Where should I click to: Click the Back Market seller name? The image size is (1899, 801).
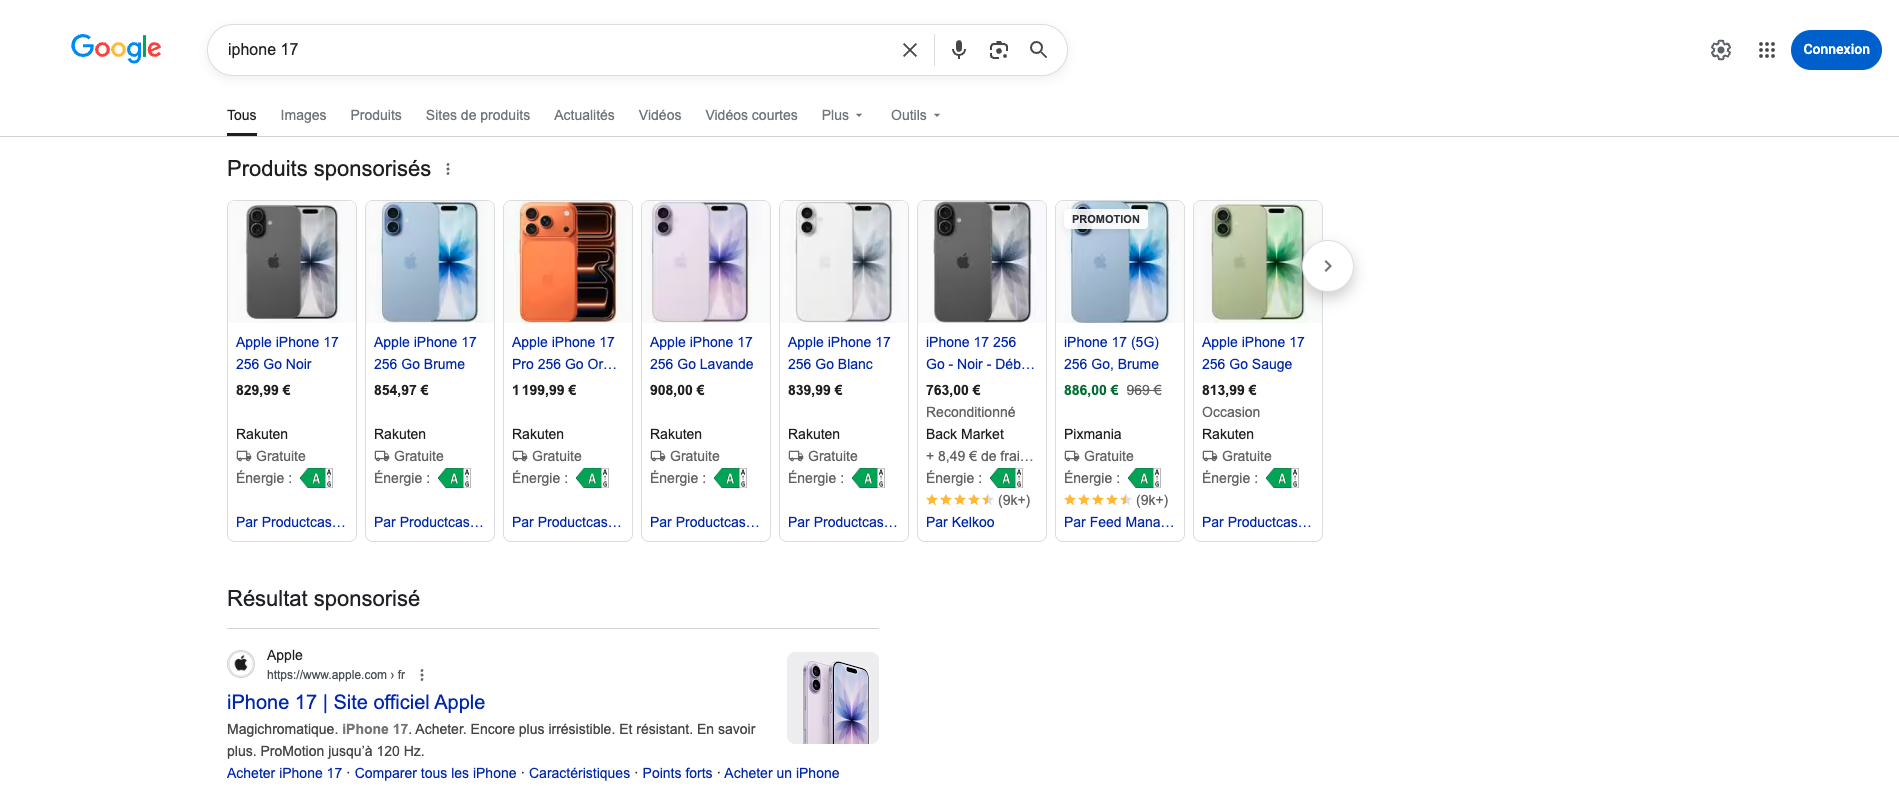point(965,434)
